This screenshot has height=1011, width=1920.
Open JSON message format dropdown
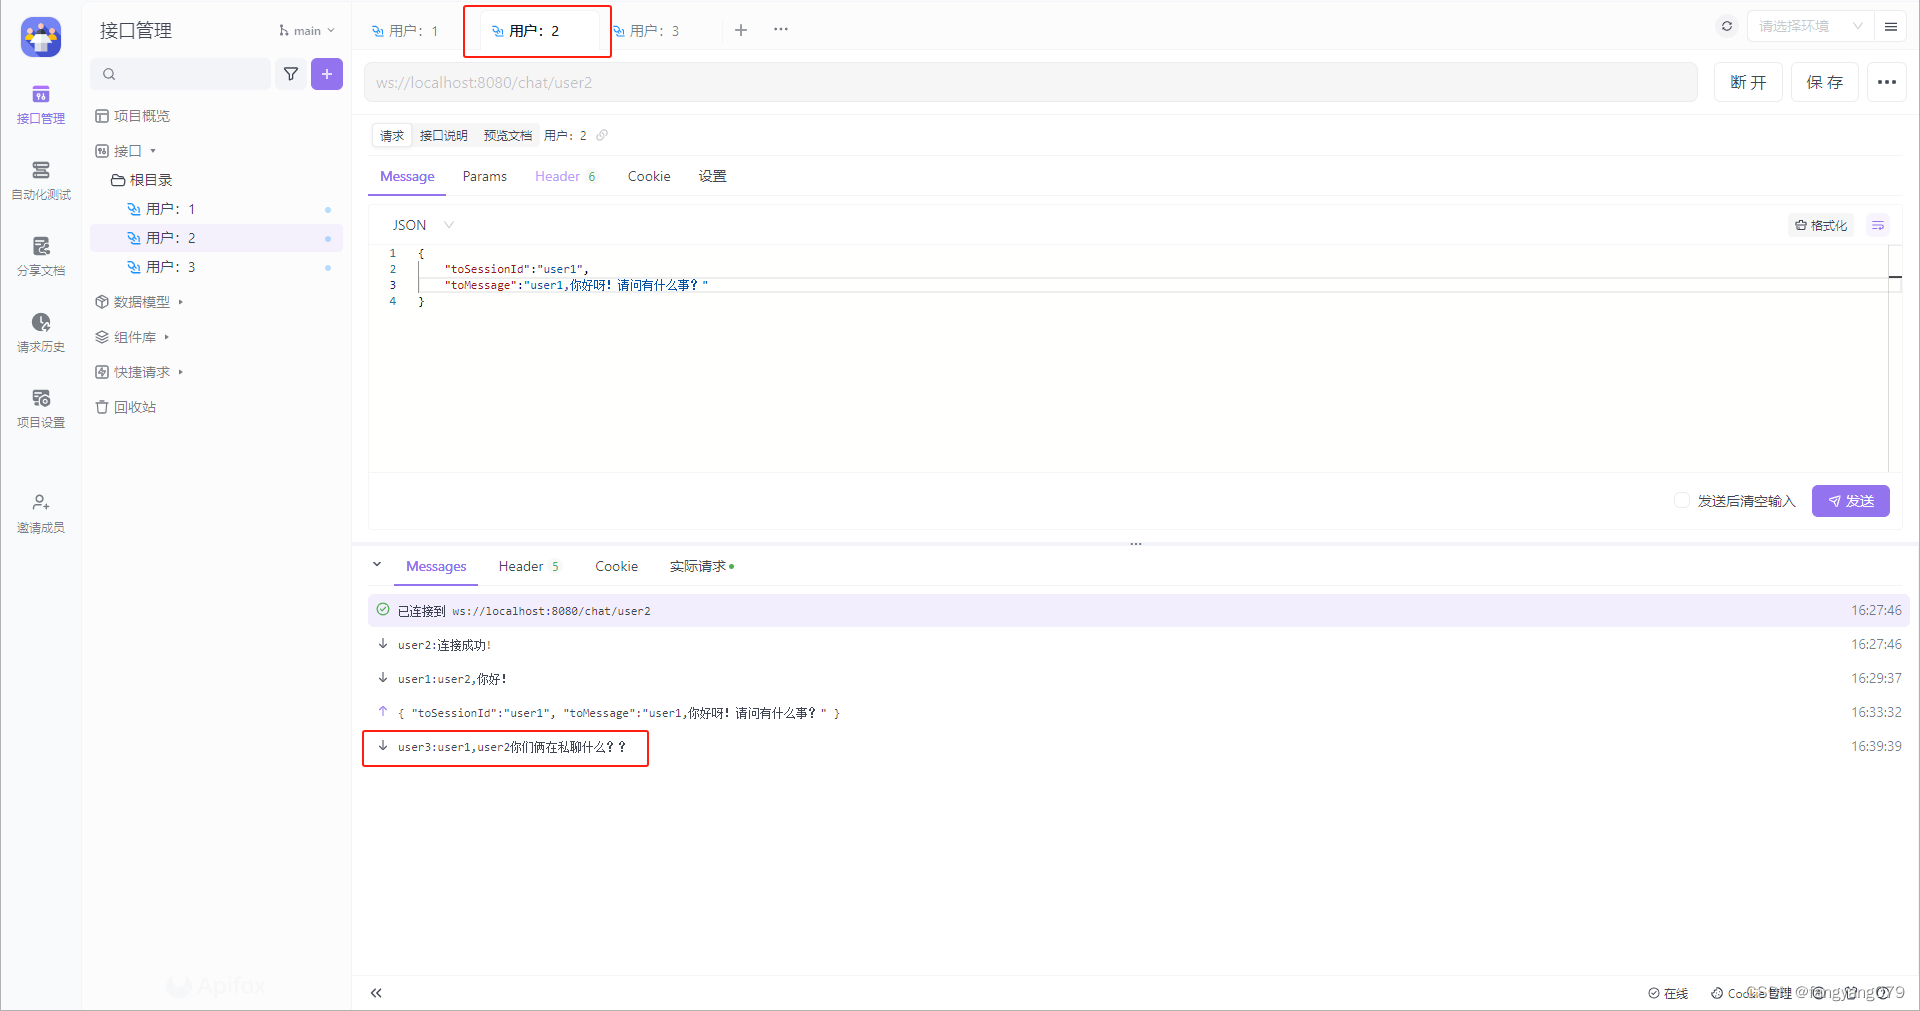(423, 225)
